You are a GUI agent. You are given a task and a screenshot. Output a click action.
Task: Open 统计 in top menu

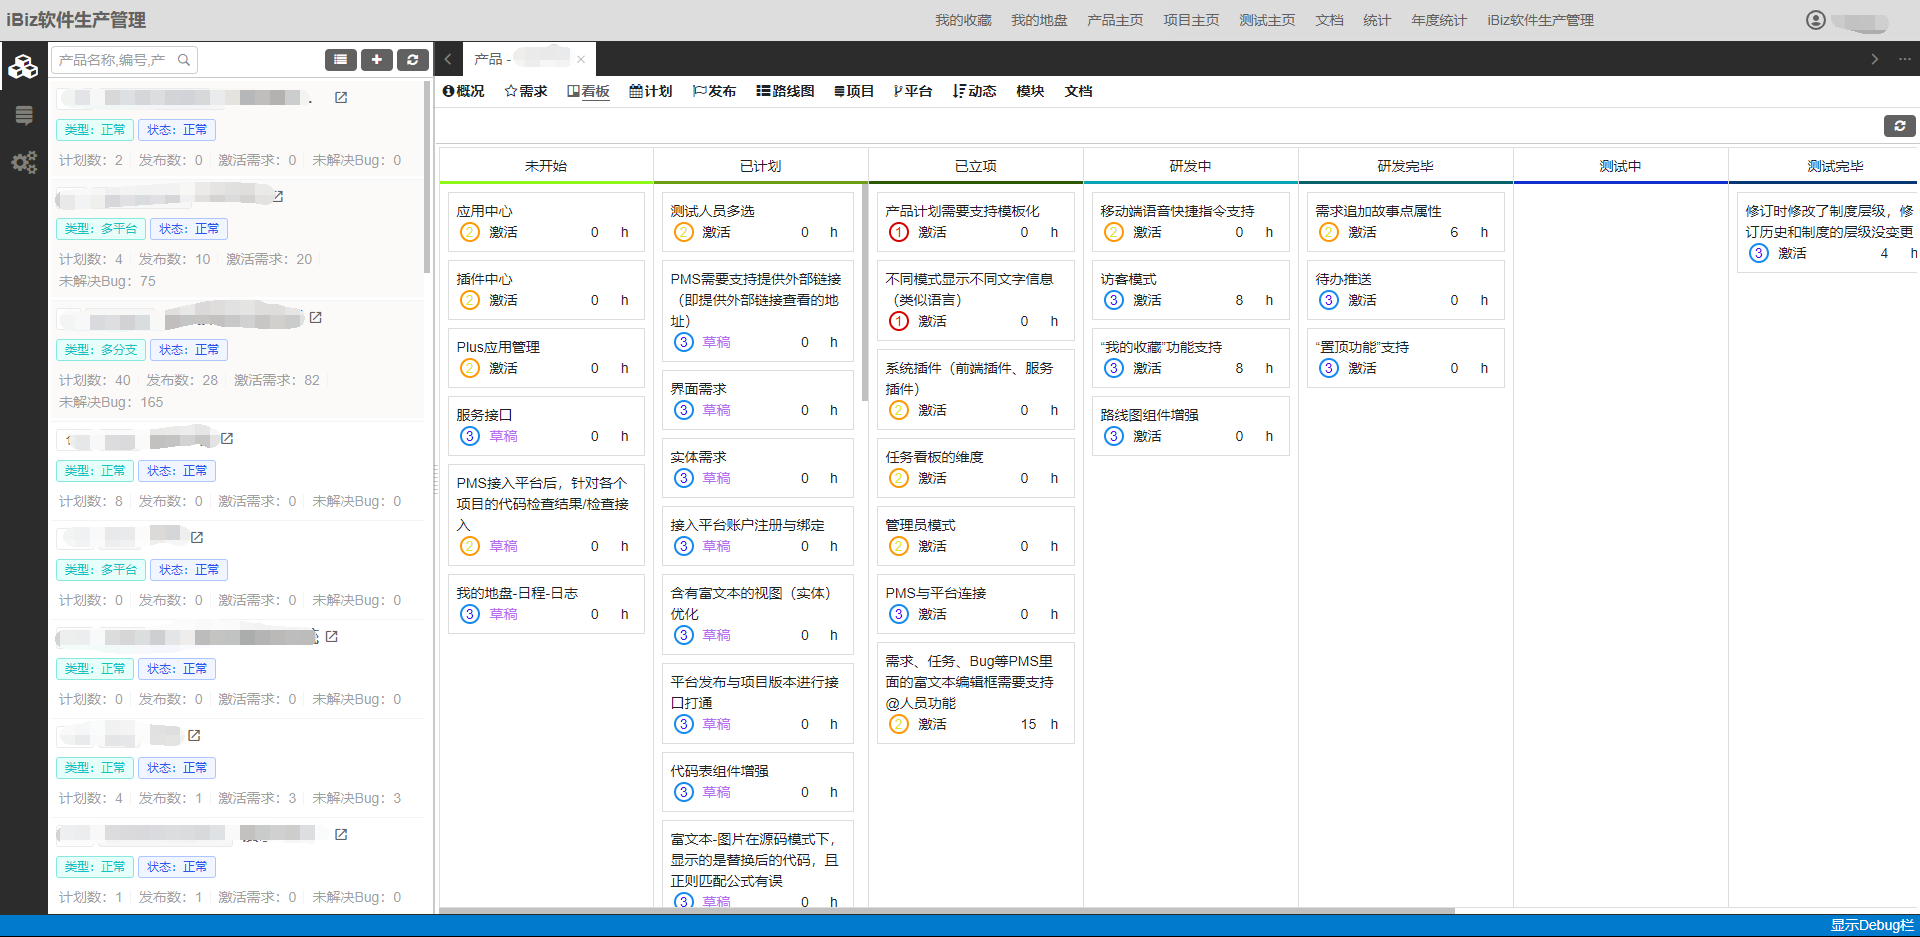(x=1377, y=20)
